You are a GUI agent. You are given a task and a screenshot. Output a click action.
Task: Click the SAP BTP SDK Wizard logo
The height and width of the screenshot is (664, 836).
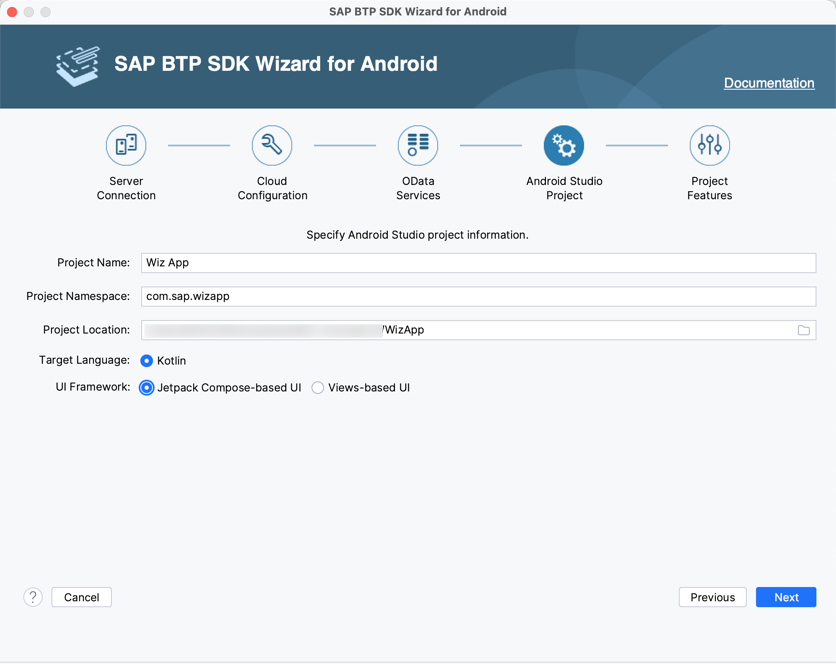coord(78,66)
